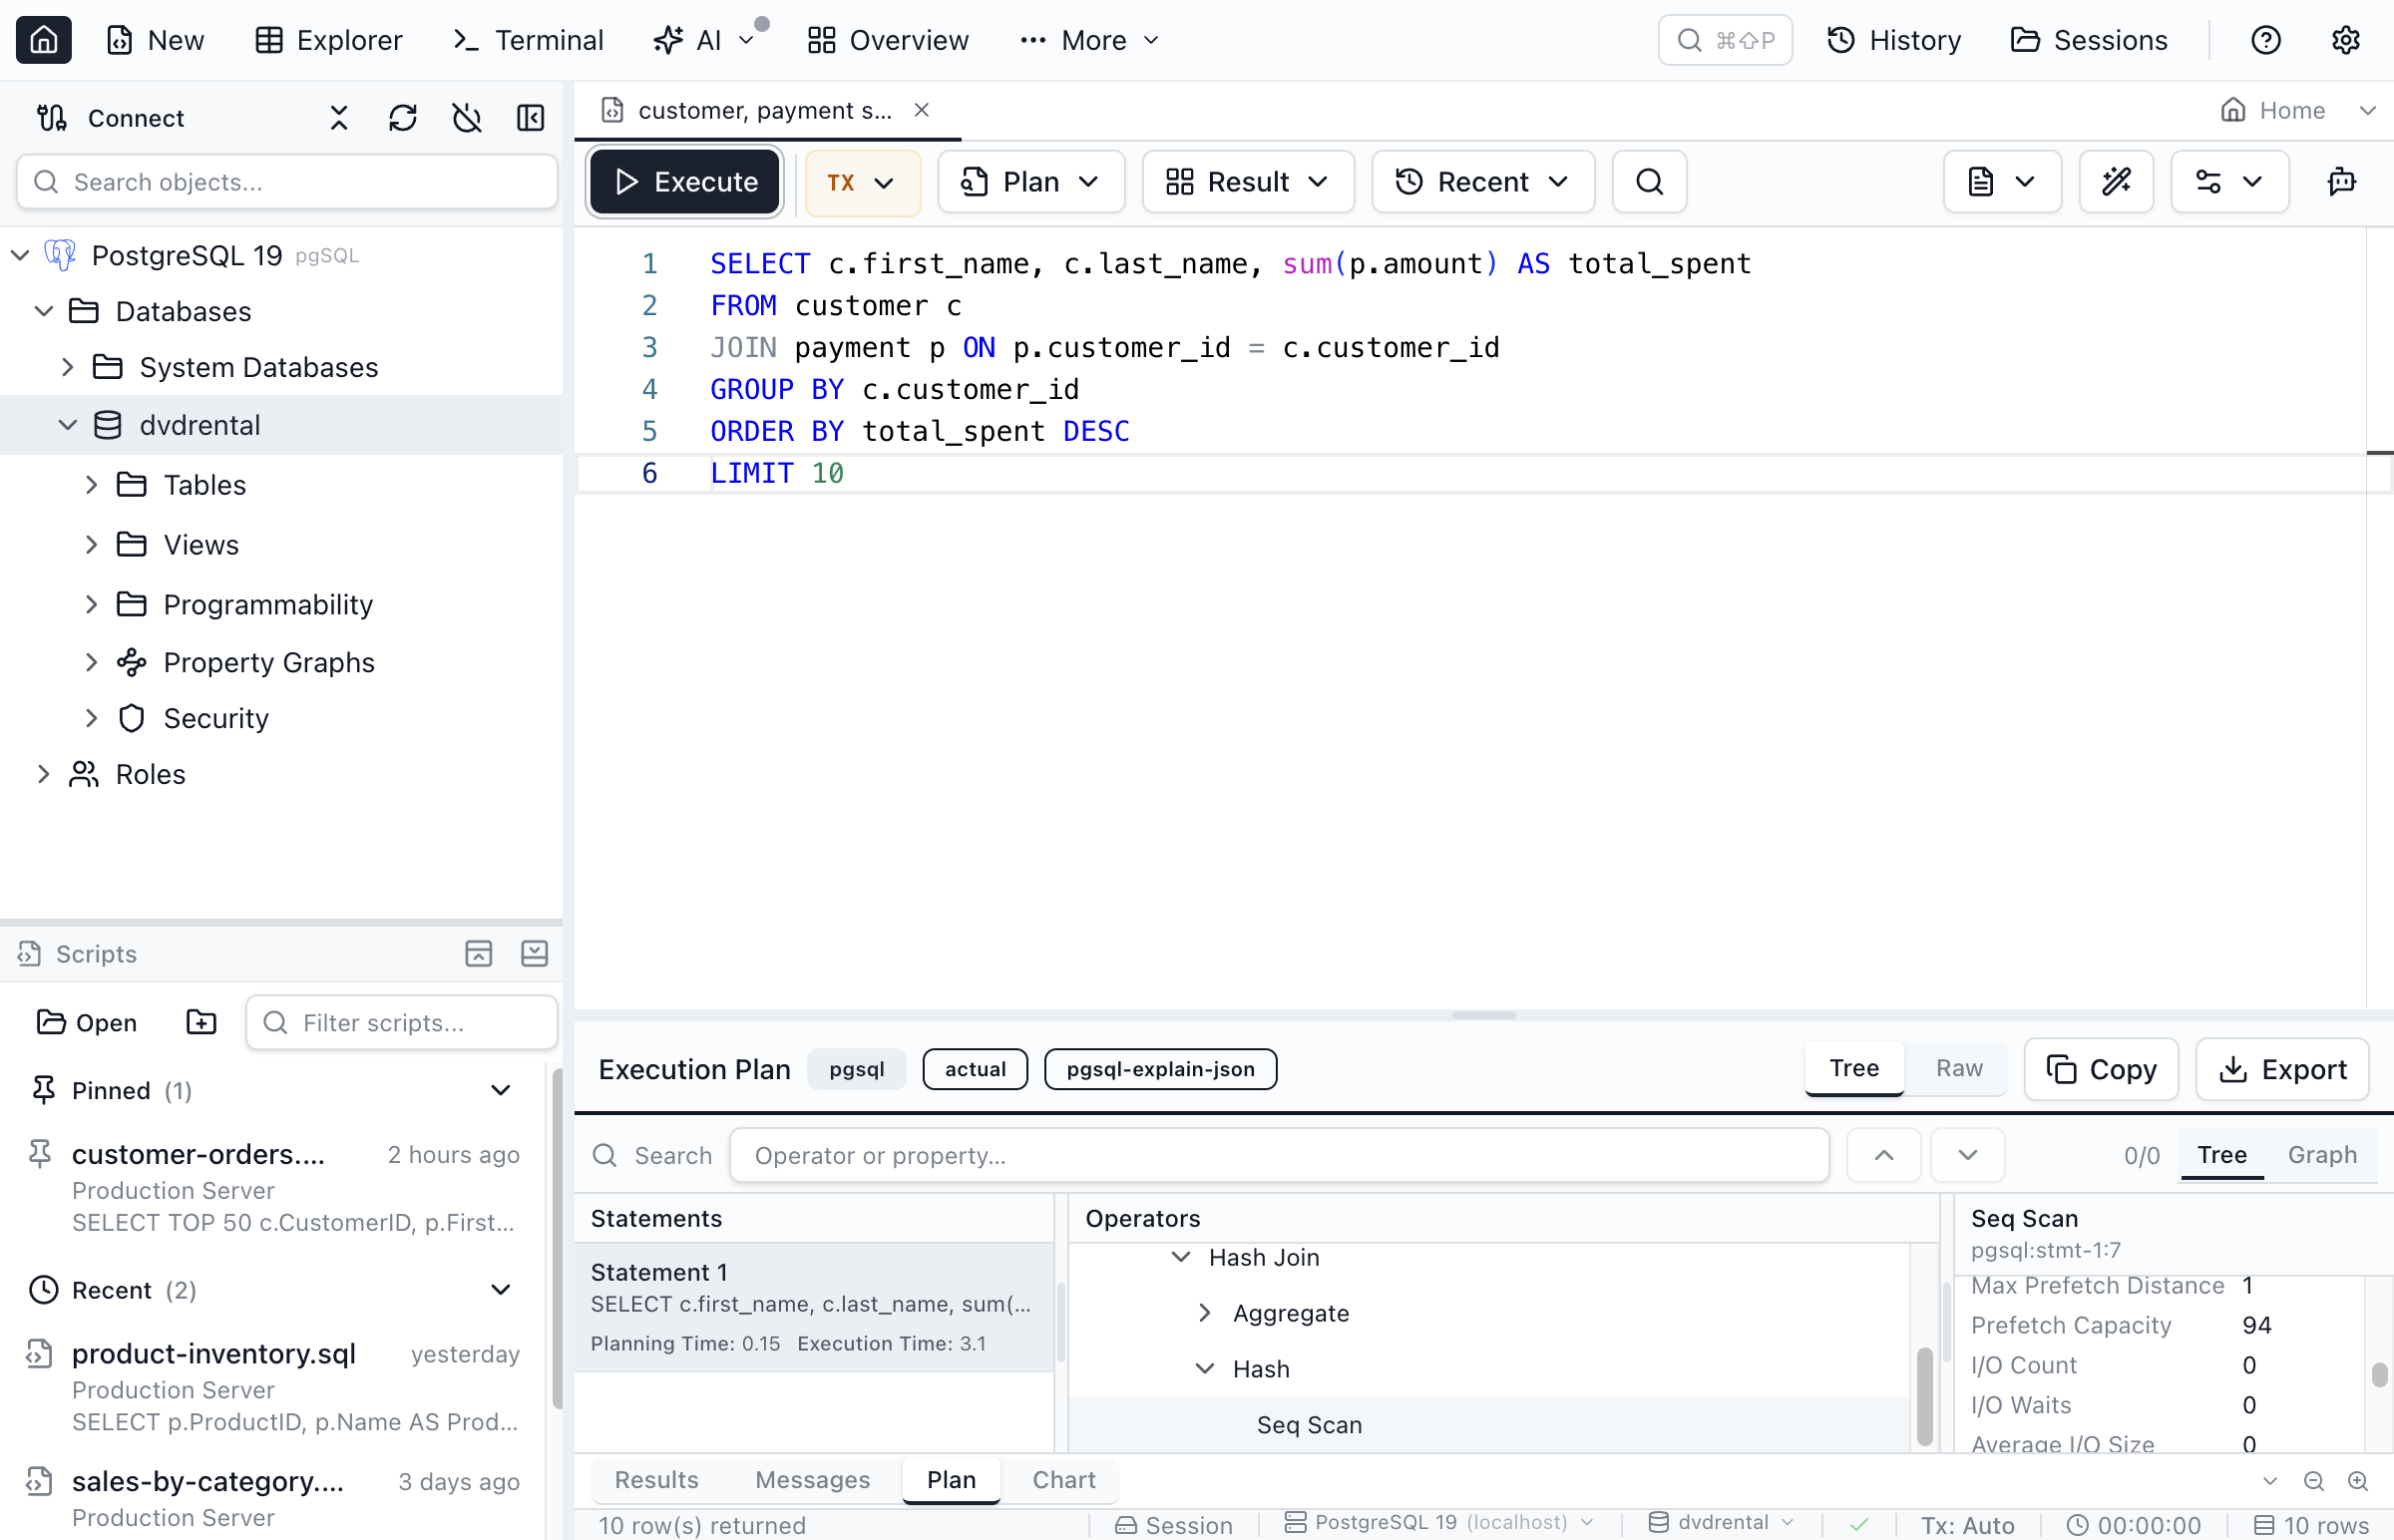Open the Result dropdown
Screen dimensions: 2394x1540
coord(1248,182)
